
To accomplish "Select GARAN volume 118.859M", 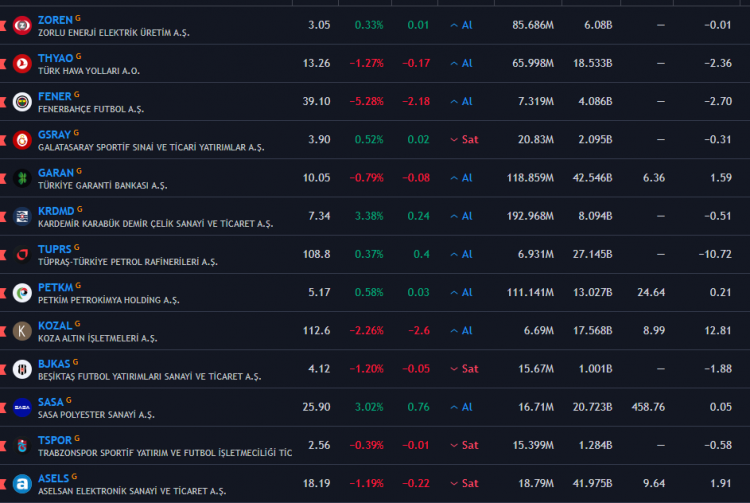I will coord(530,178).
